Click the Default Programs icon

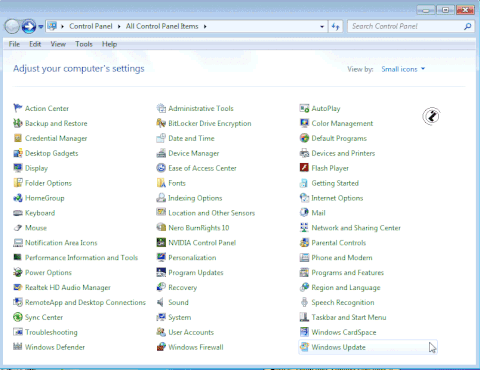pos(304,138)
